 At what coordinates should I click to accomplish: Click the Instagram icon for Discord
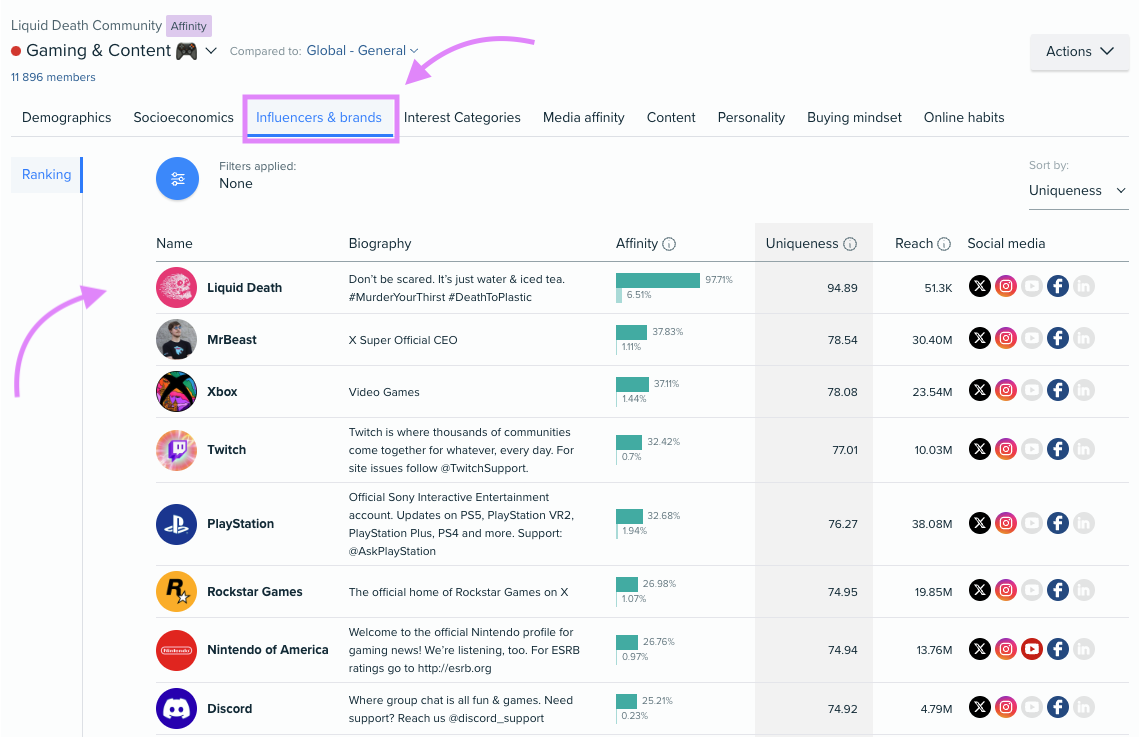[x=1006, y=707]
